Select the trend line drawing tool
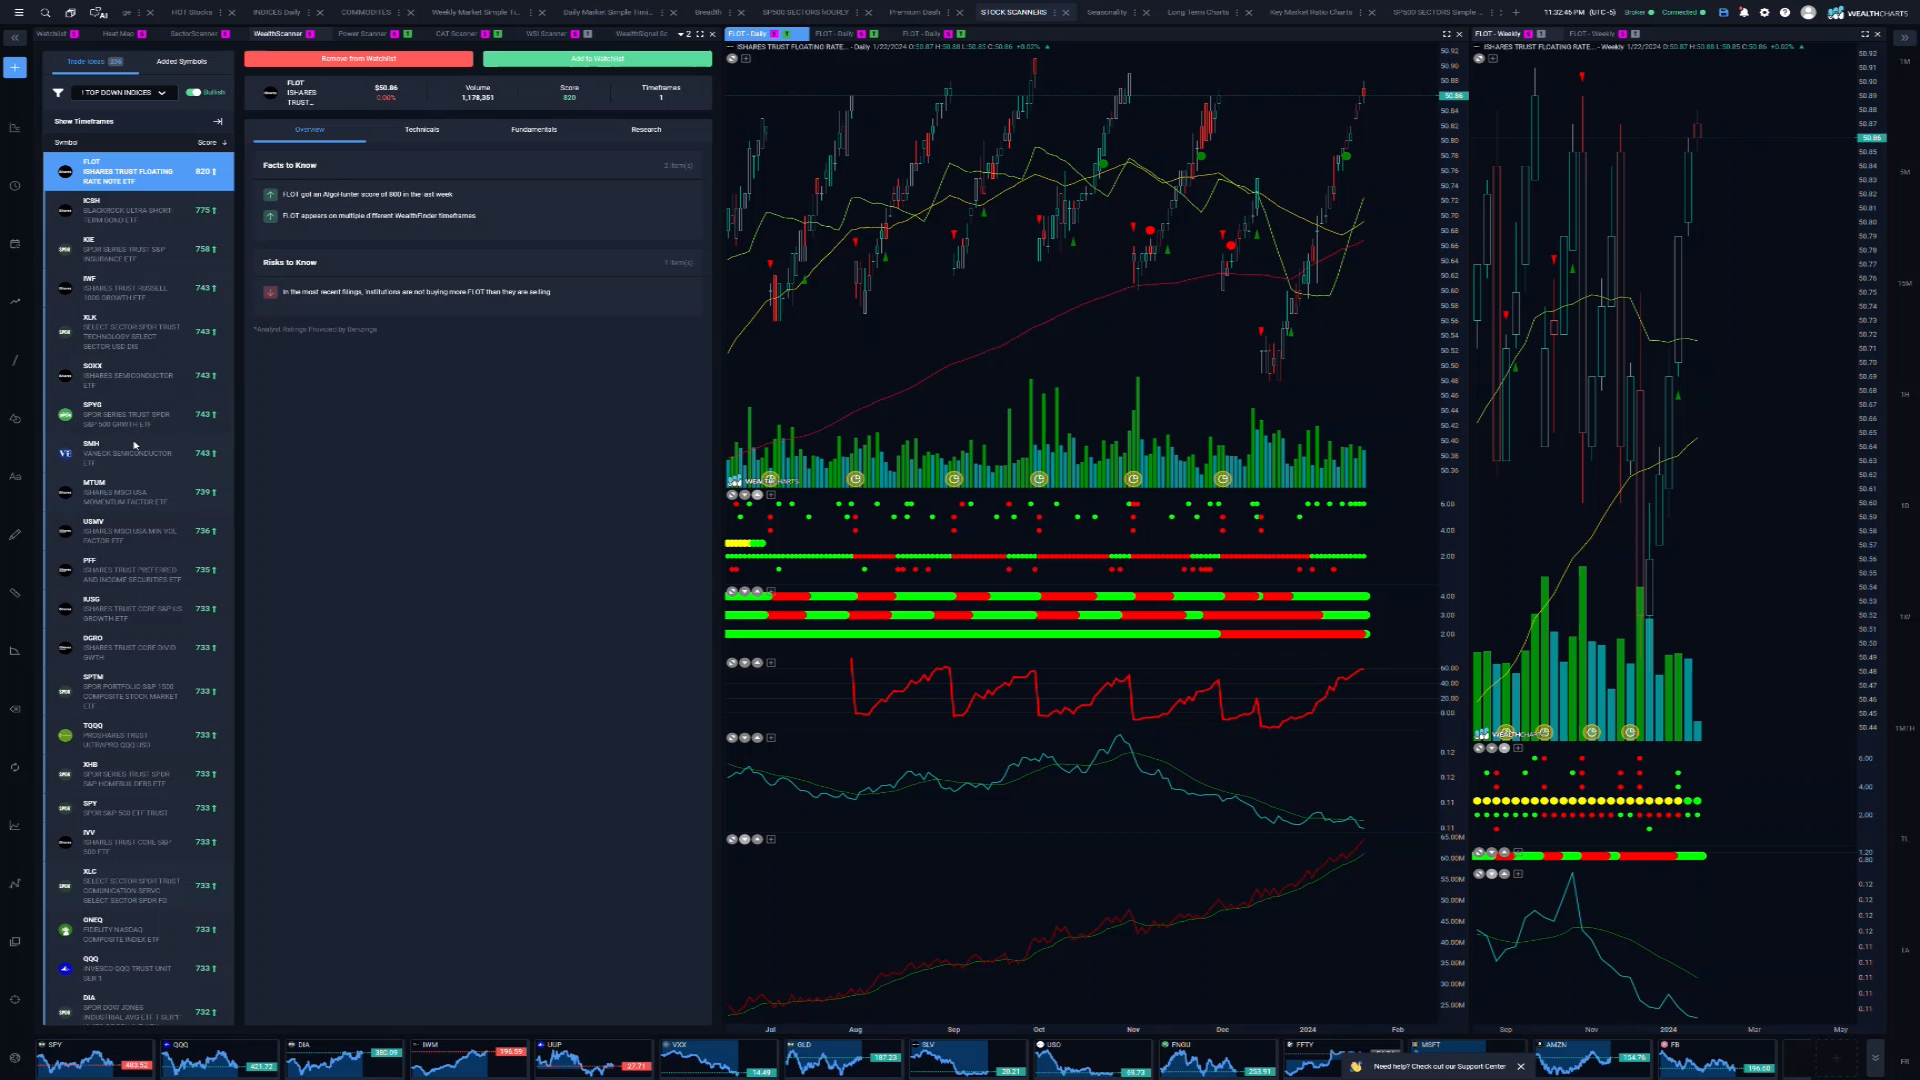 tap(15, 360)
